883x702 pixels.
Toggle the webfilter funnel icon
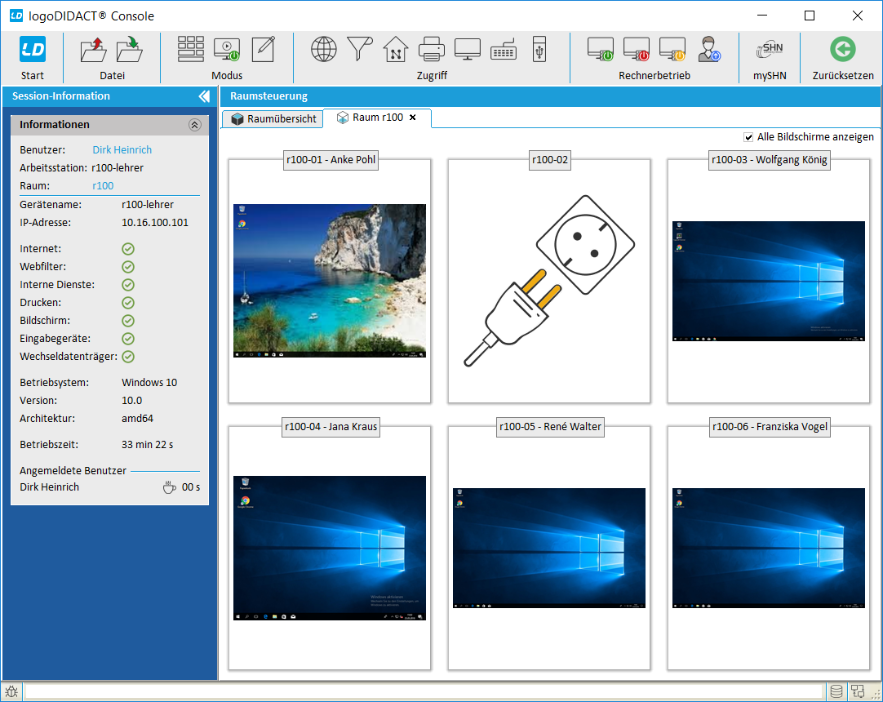(360, 49)
